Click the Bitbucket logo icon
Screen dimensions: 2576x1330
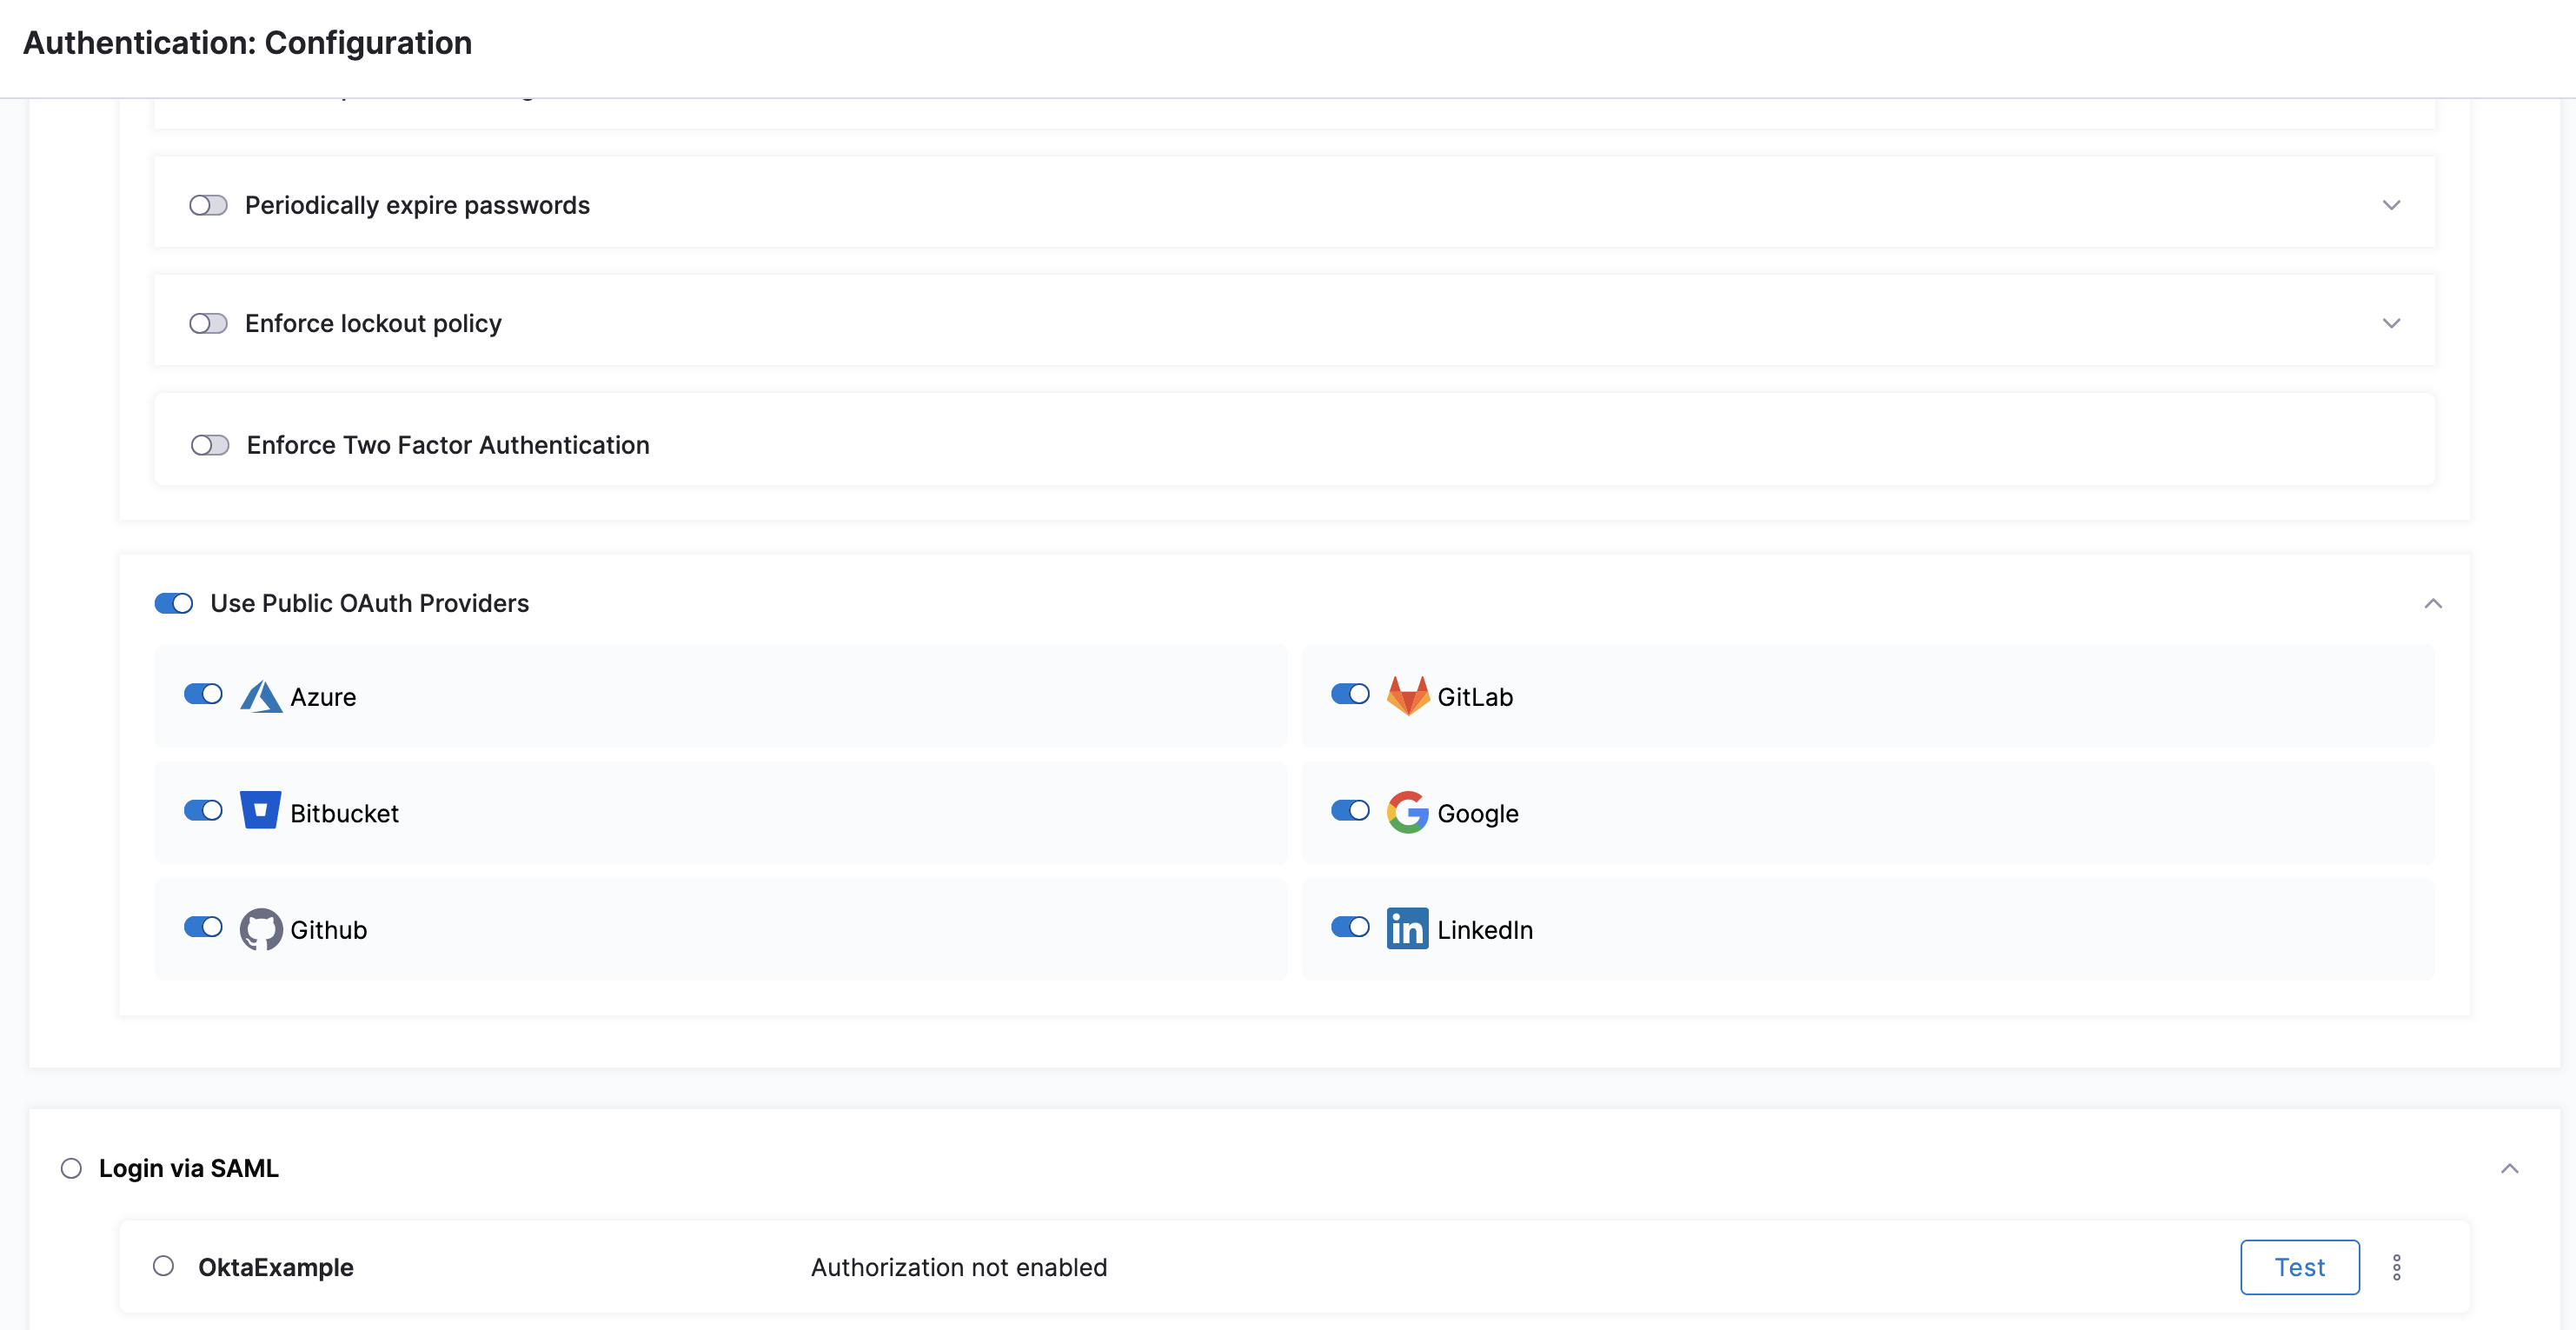coord(260,811)
